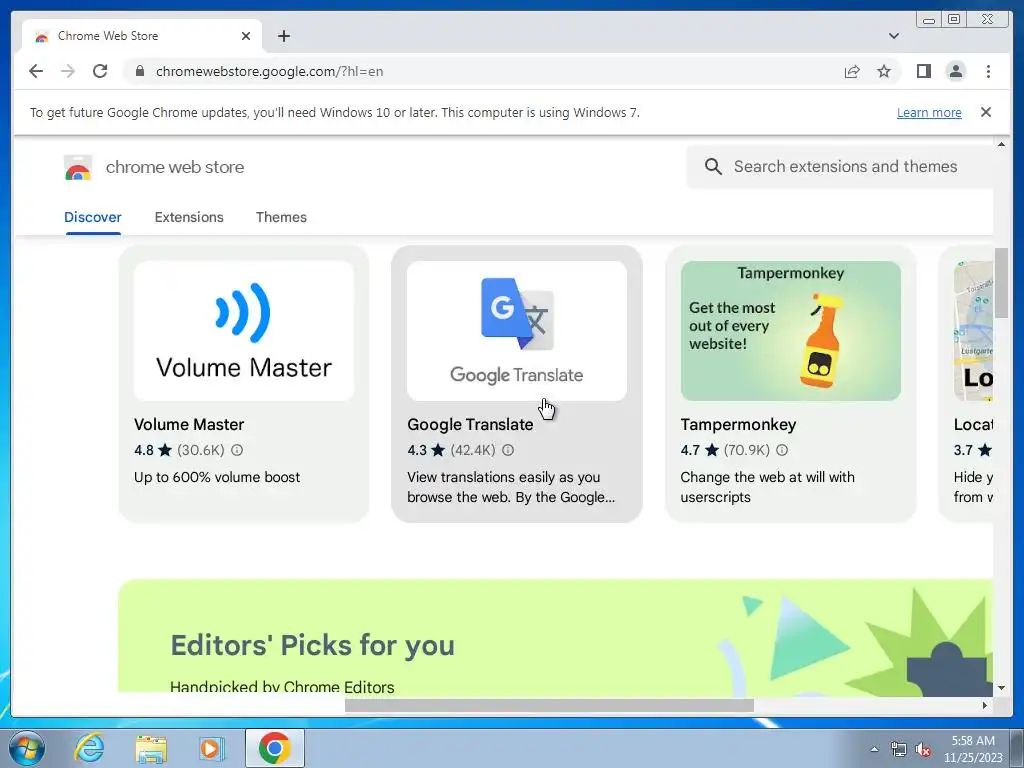Show hidden system tray icons

[874, 749]
